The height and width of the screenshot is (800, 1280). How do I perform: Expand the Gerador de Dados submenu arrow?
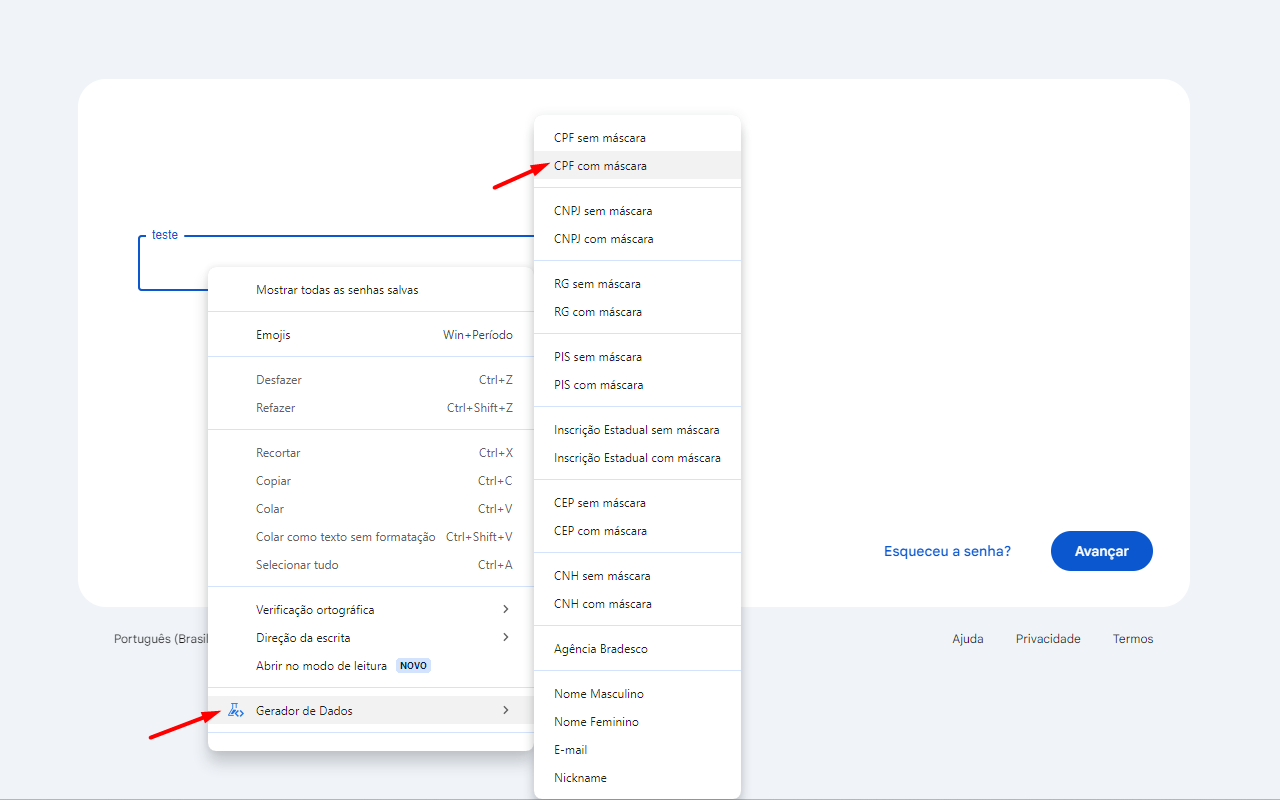[506, 710]
